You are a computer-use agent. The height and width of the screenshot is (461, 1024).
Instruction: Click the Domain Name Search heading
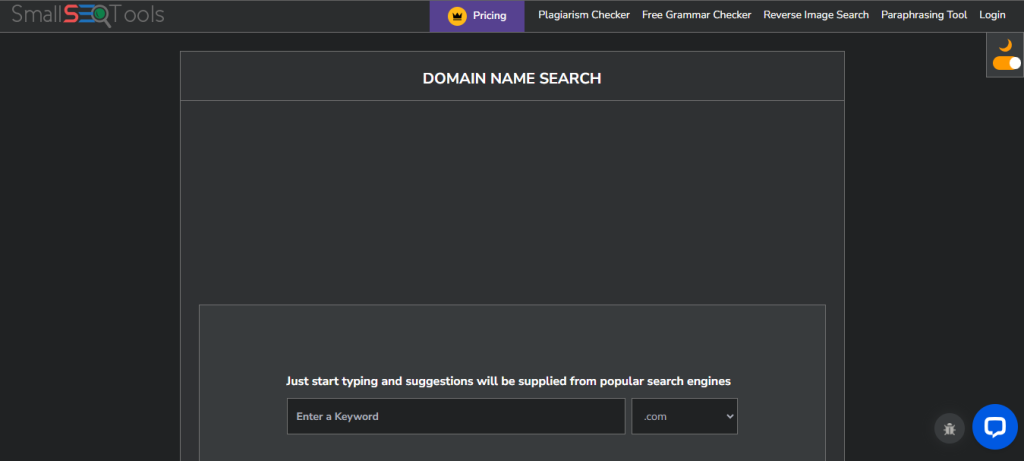(x=512, y=78)
